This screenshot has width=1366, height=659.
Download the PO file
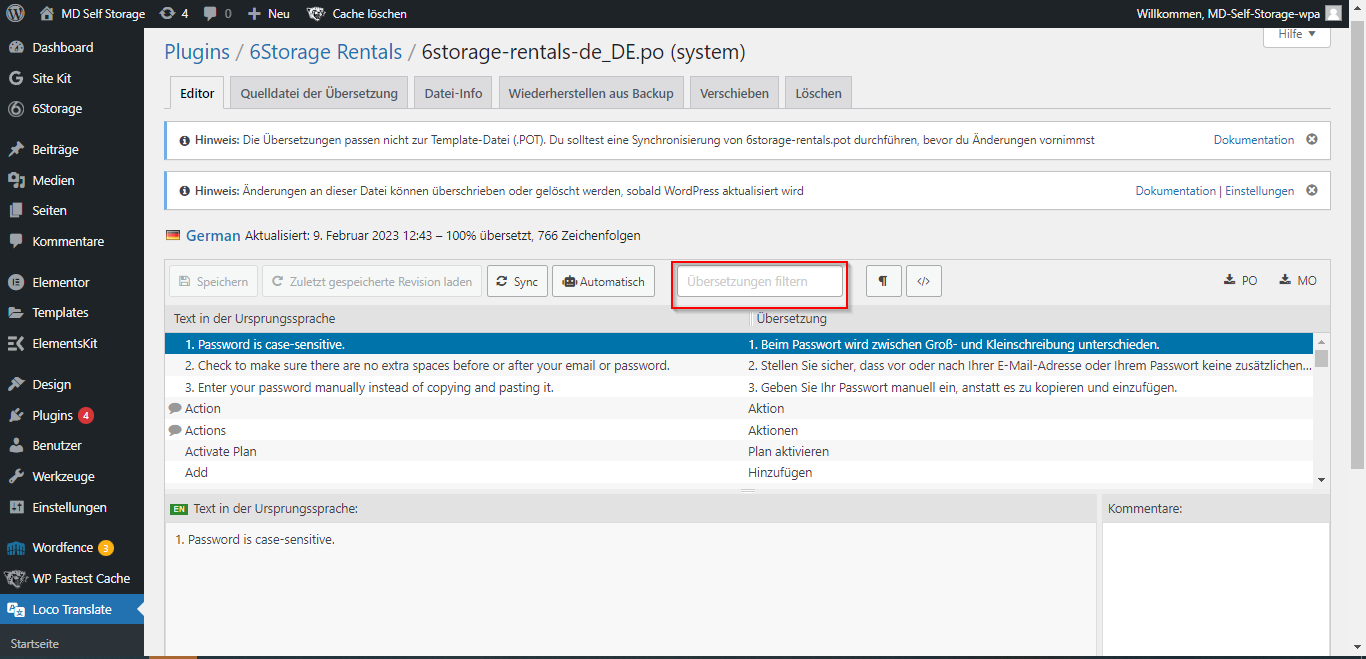[1241, 281]
